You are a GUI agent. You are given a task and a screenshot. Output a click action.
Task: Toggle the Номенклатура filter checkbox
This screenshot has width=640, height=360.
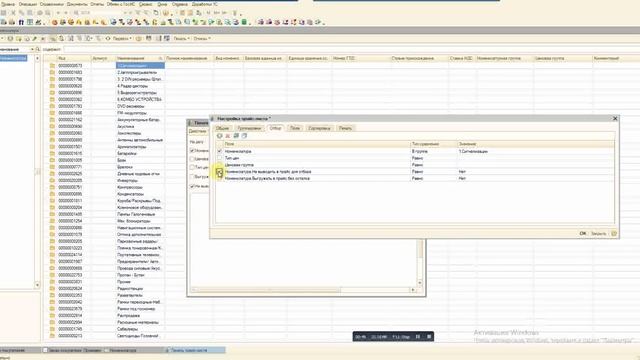click(220, 151)
